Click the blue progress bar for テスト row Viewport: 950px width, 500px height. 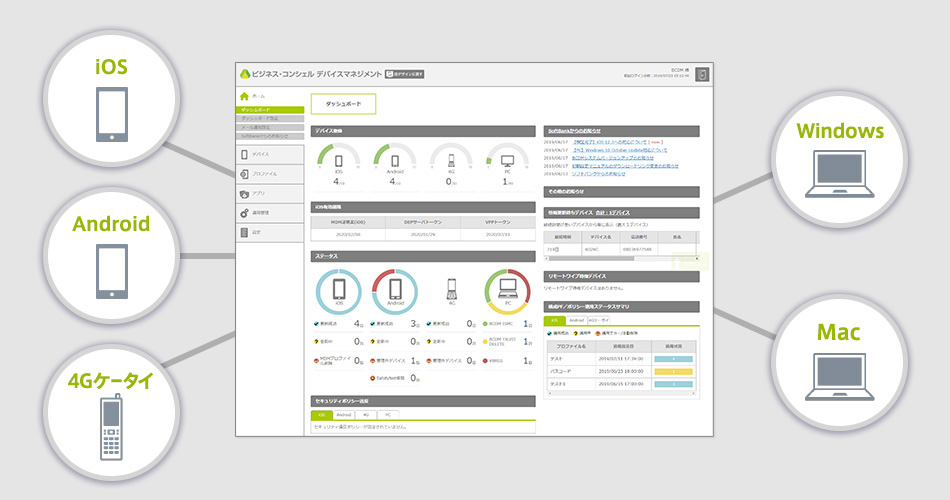point(673,359)
